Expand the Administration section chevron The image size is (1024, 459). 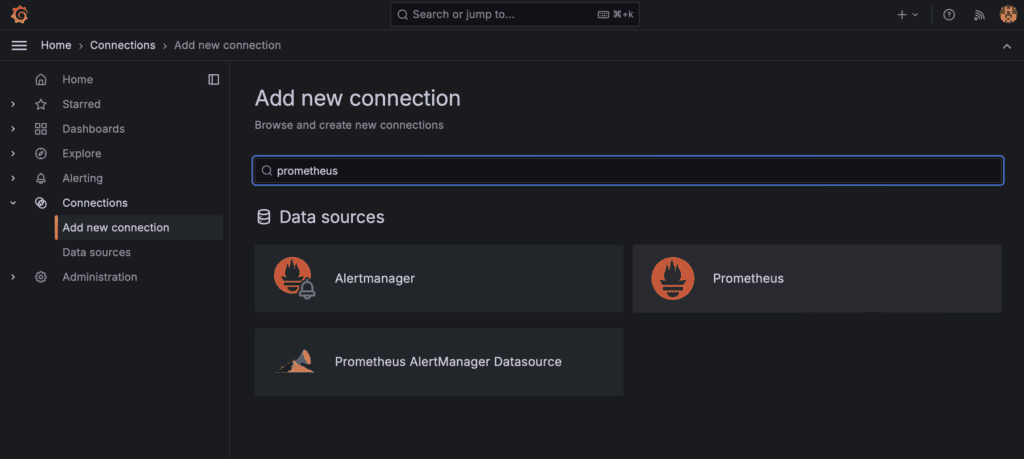click(13, 277)
